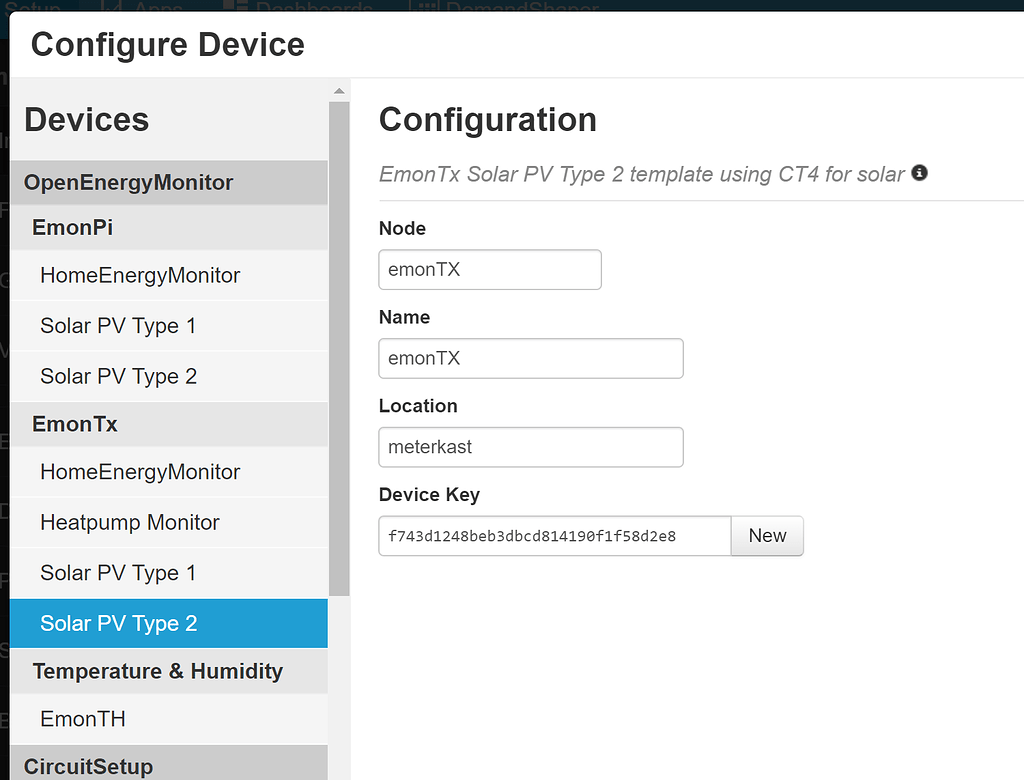The height and width of the screenshot is (780, 1024).
Task: Click the info icon beside the template description
Action: (x=919, y=173)
